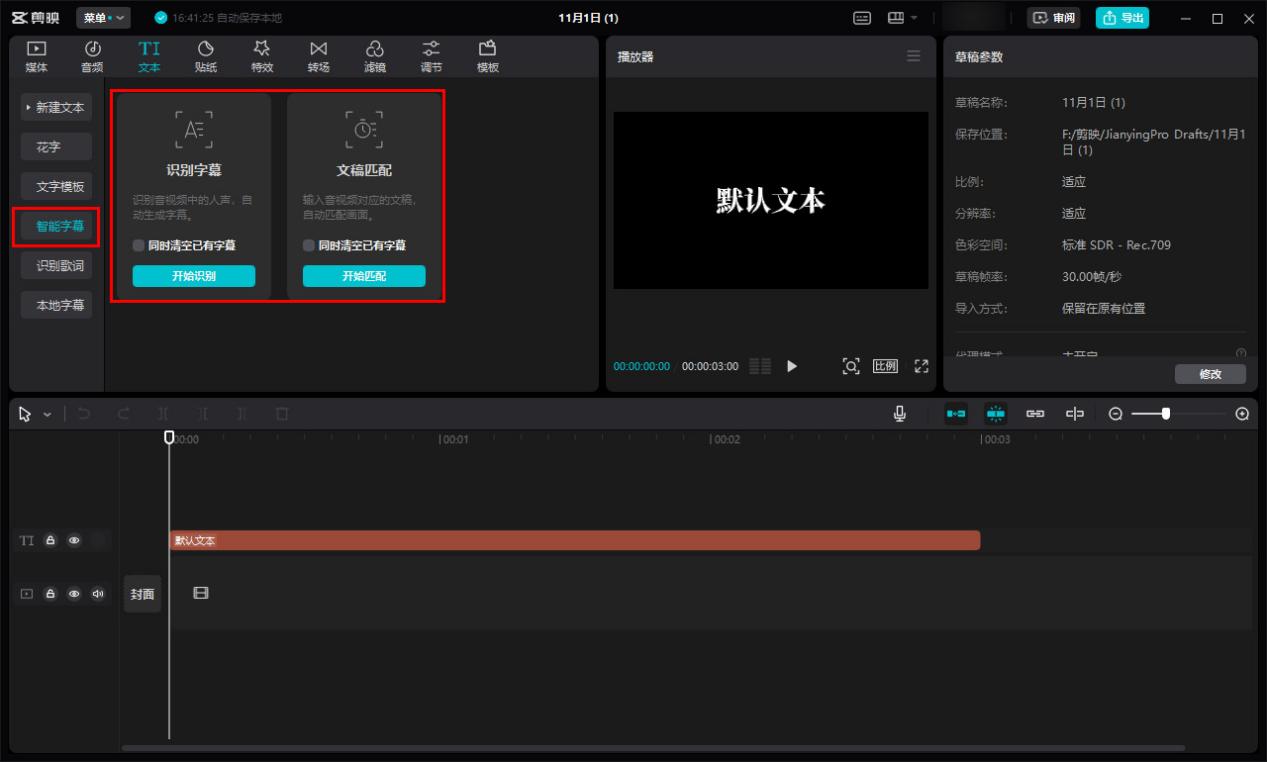Select 识别歌词 in the left sidebar
Viewport: 1267px width, 762px height.
pyautogui.click(x=57, y=265)
